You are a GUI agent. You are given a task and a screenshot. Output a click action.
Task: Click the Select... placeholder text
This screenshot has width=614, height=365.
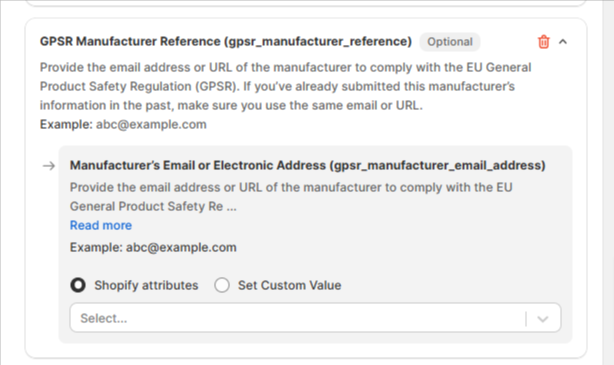click(x=104, y=318)
